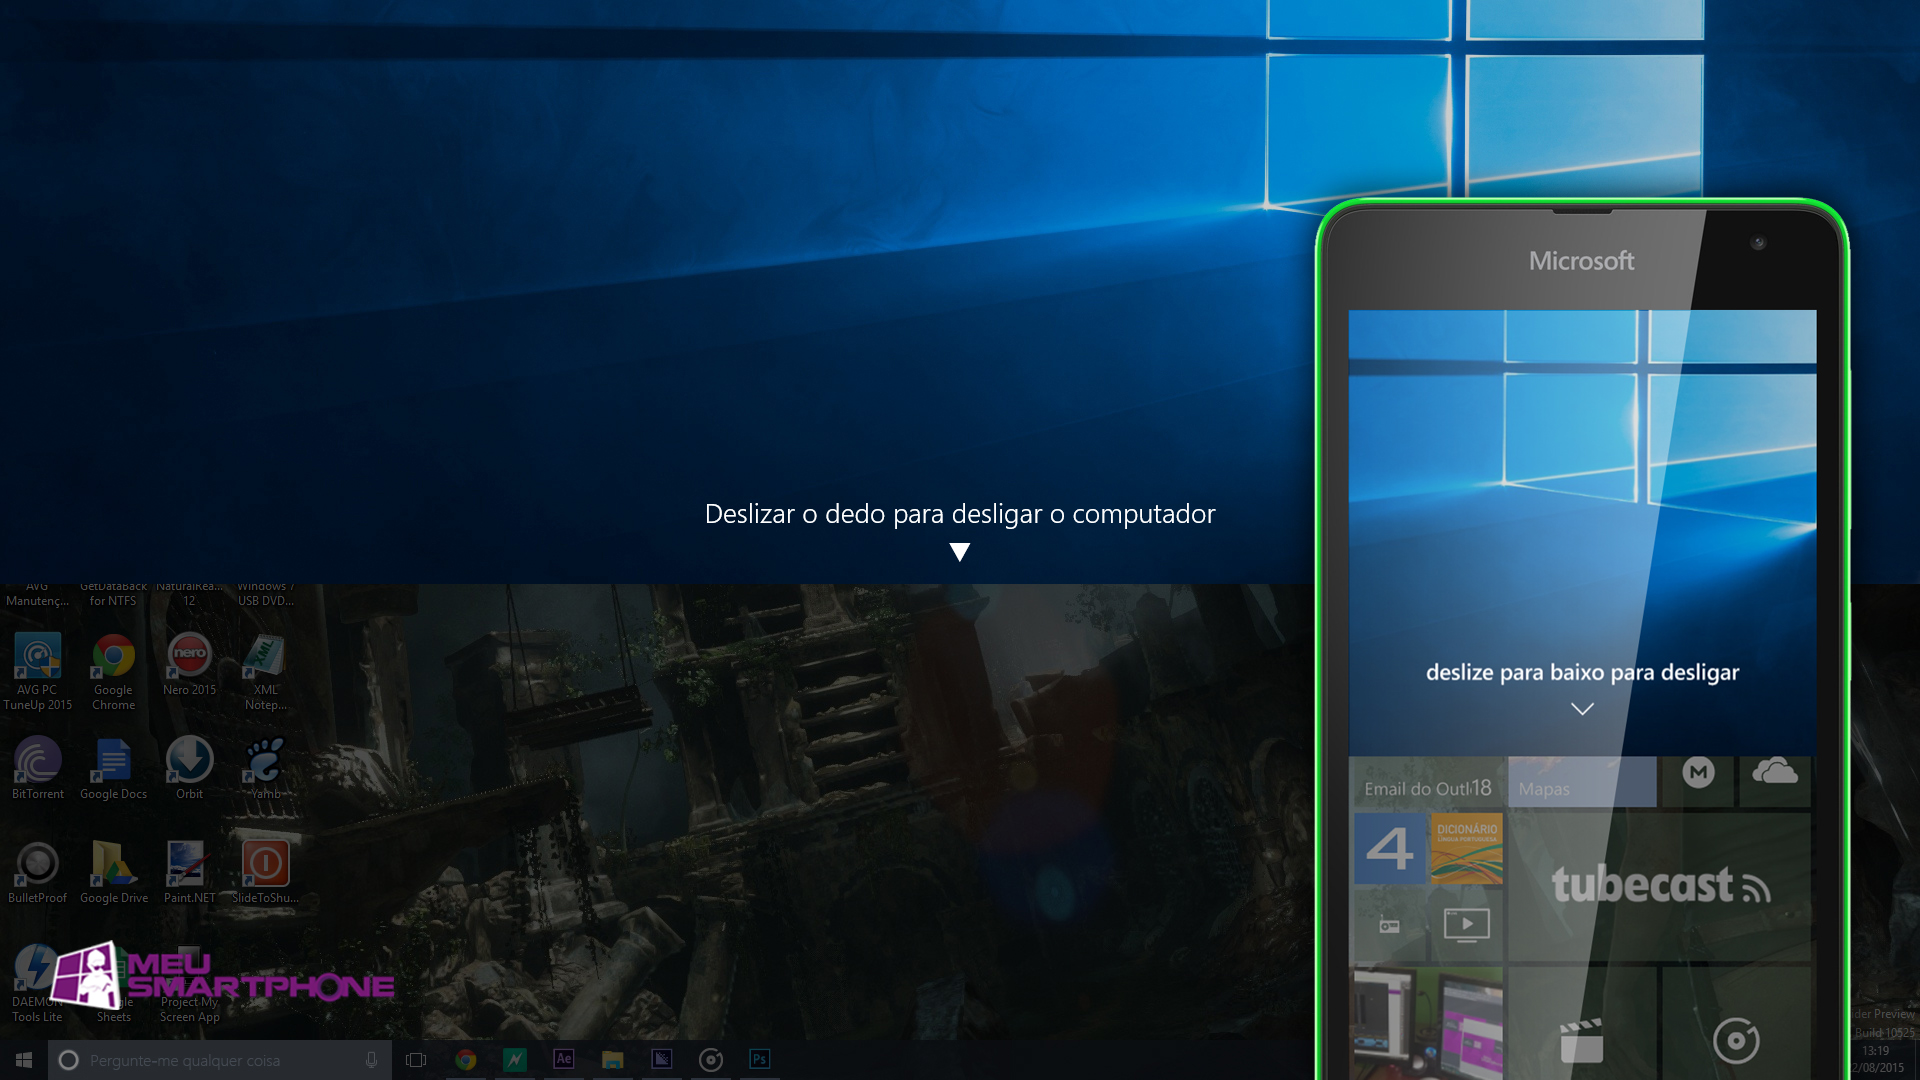Activate the Cortana microphone icon
1920x1080 pixels.
coord(371,1060)
